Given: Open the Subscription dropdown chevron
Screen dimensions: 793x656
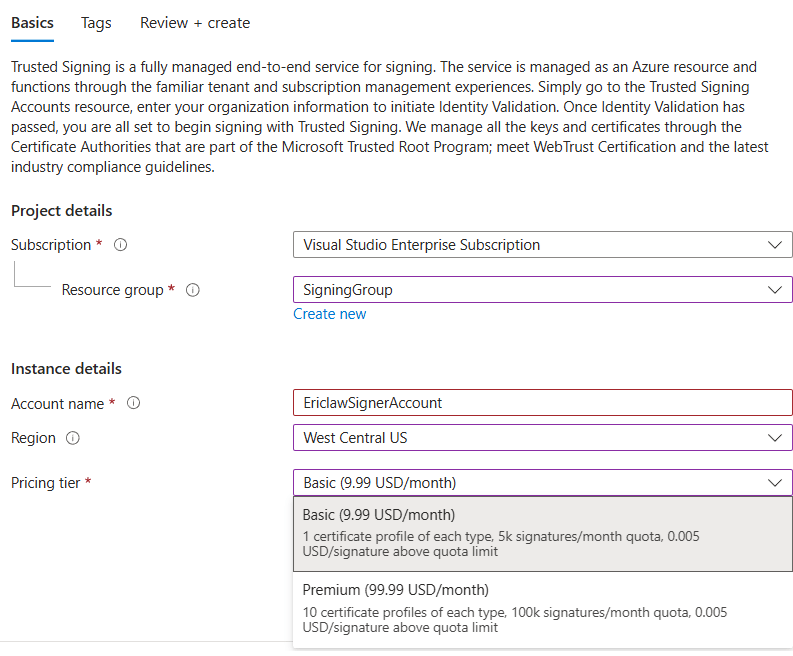Looking at the screenshot, I should (774, 245).
